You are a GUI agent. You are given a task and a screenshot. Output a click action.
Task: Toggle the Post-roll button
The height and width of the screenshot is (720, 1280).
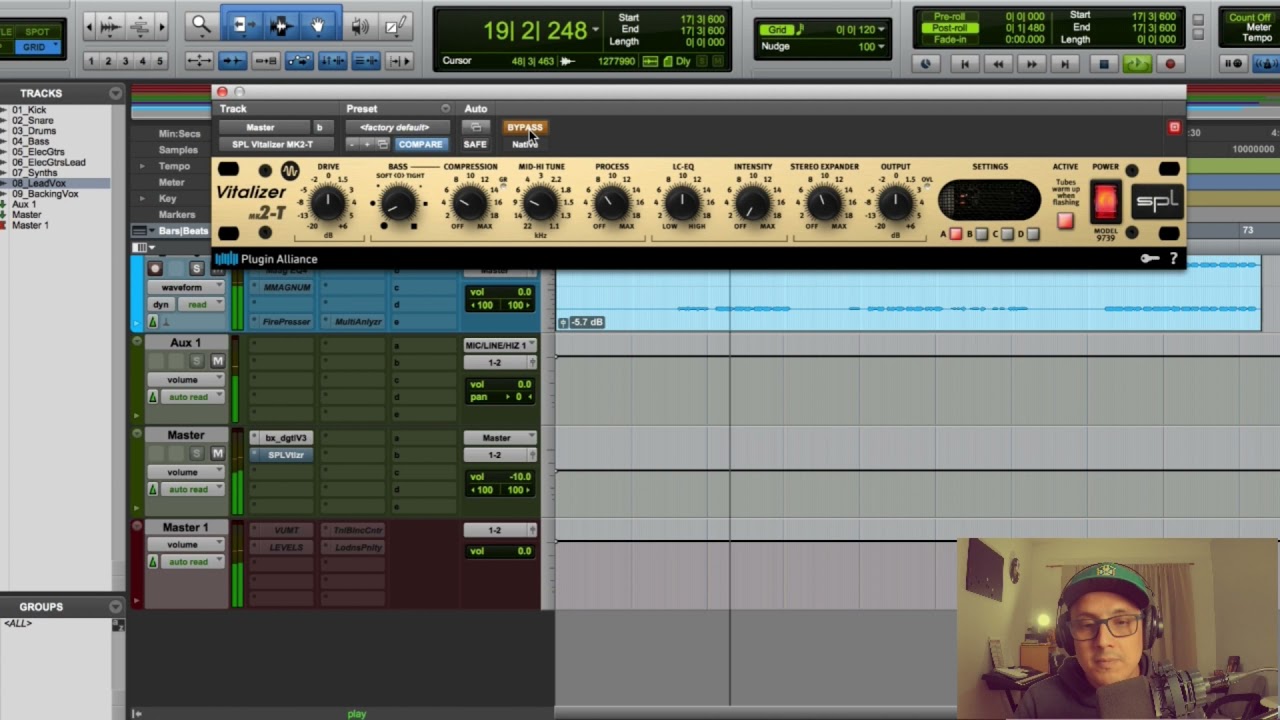click(x=949, y=28)
